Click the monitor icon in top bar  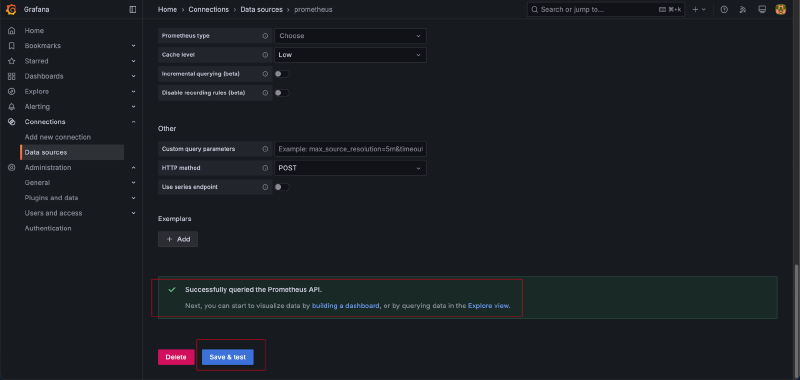762,9
